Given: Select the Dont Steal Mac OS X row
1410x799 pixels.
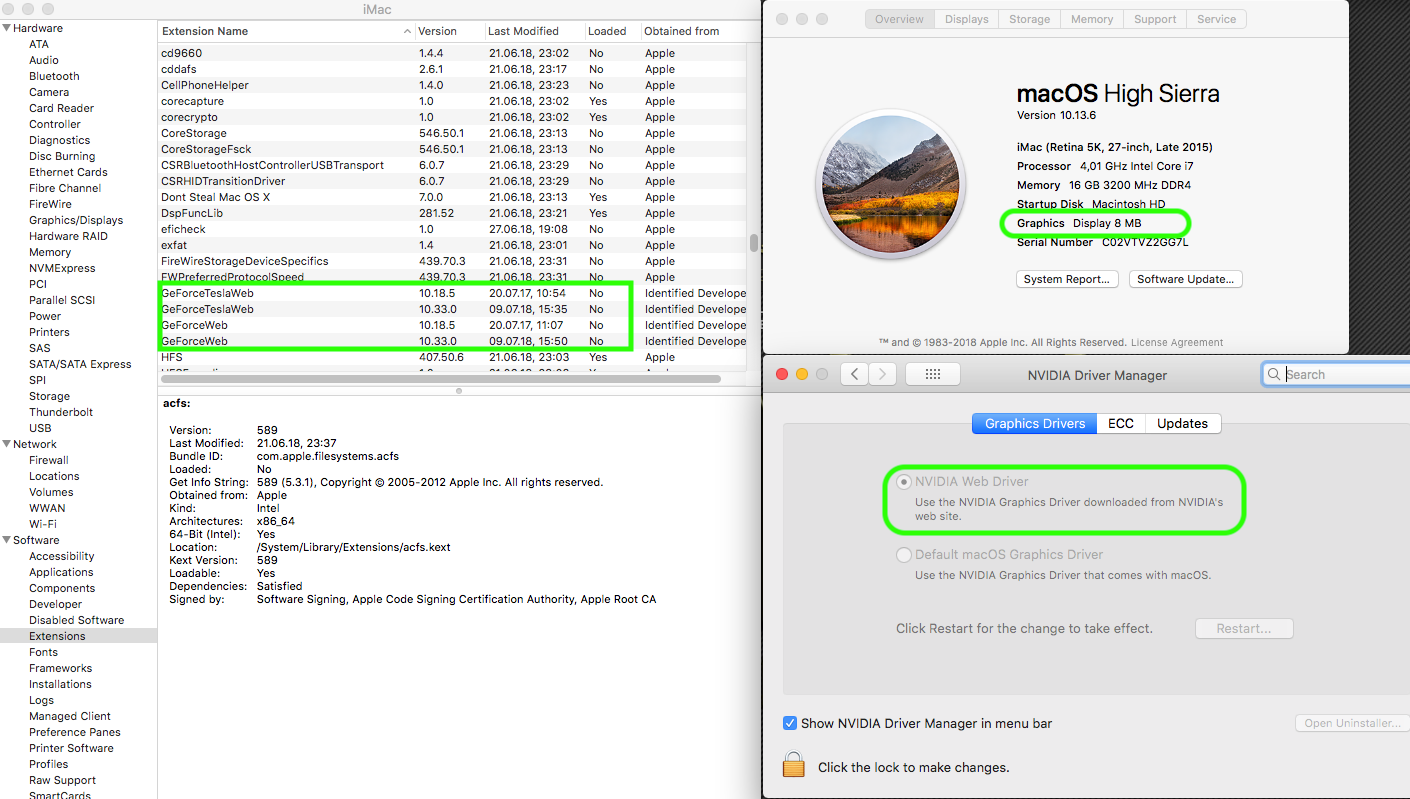Looking at the screenshot, I should [452, 197].
